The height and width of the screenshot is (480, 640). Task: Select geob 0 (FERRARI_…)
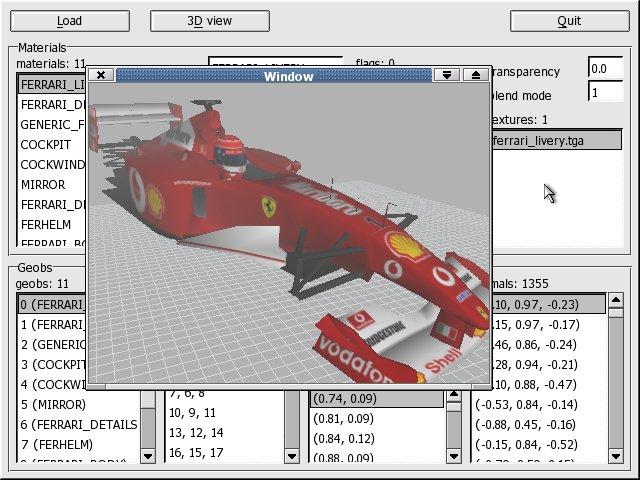52,304
